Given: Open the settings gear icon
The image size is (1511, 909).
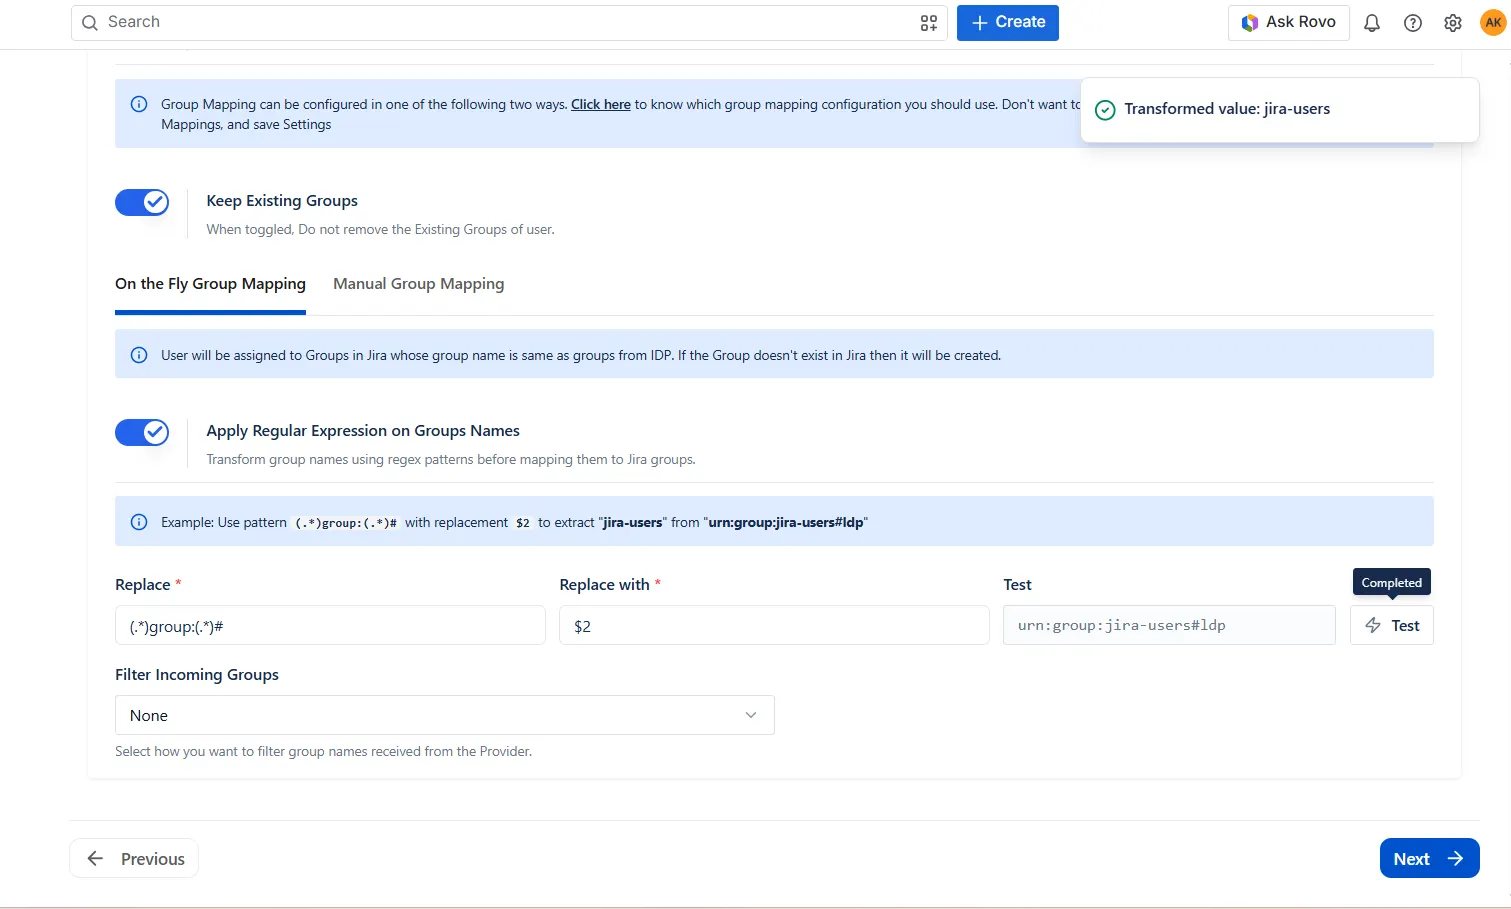Looking at the screenshot, I should 1453,23.
